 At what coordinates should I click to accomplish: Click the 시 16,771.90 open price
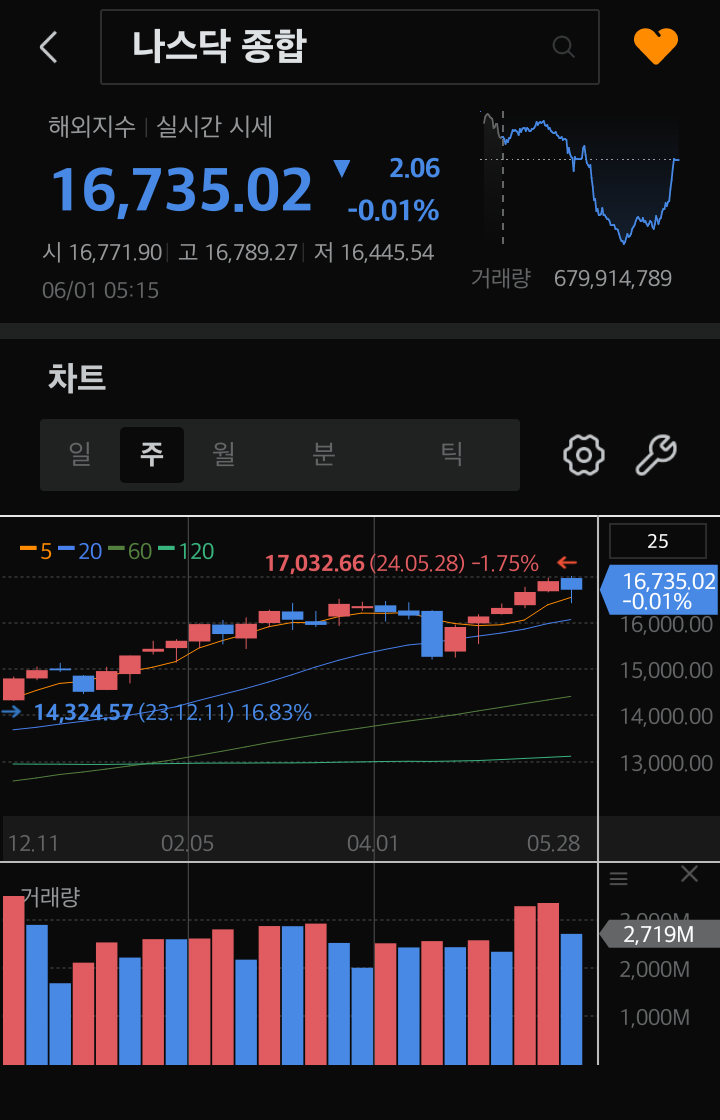click(102, 253)
